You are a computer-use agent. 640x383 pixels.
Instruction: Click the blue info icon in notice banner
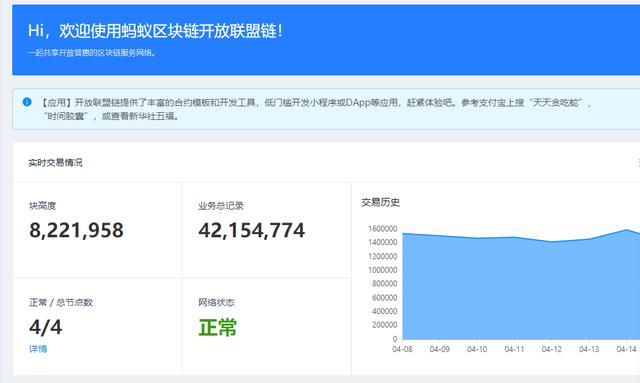27,102
